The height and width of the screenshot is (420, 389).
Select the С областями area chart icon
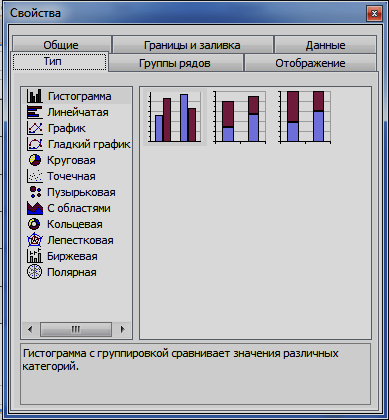35,208
